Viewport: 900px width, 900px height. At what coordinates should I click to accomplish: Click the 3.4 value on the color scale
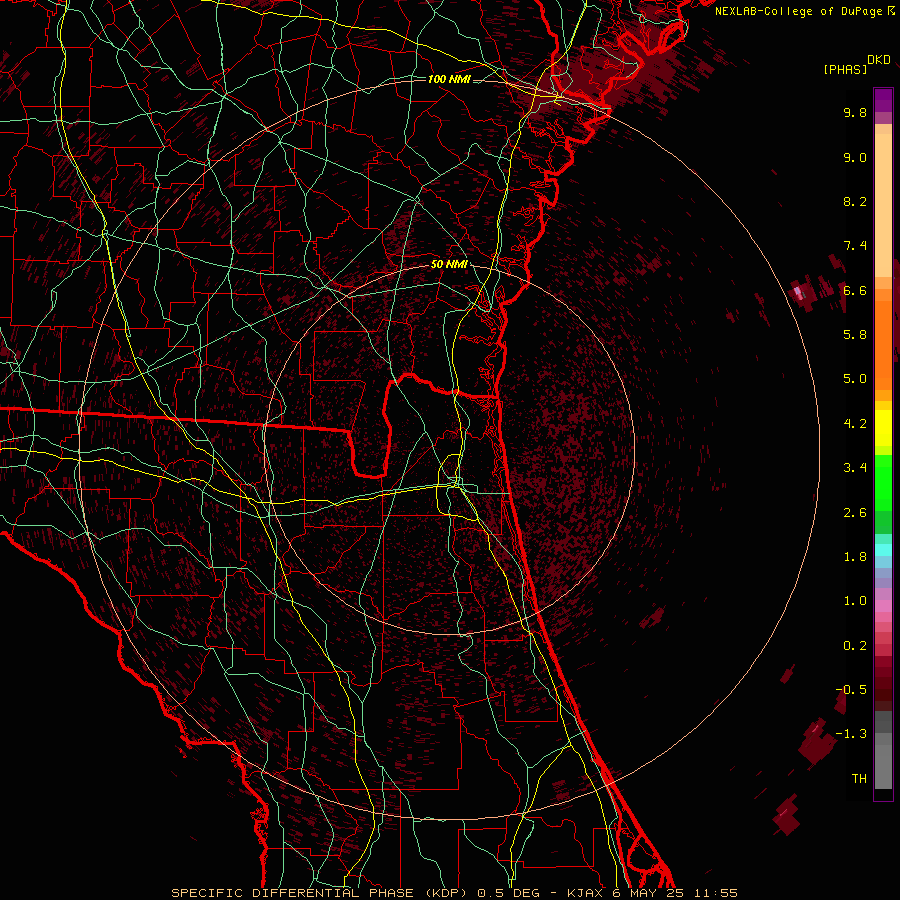point(855,468)
